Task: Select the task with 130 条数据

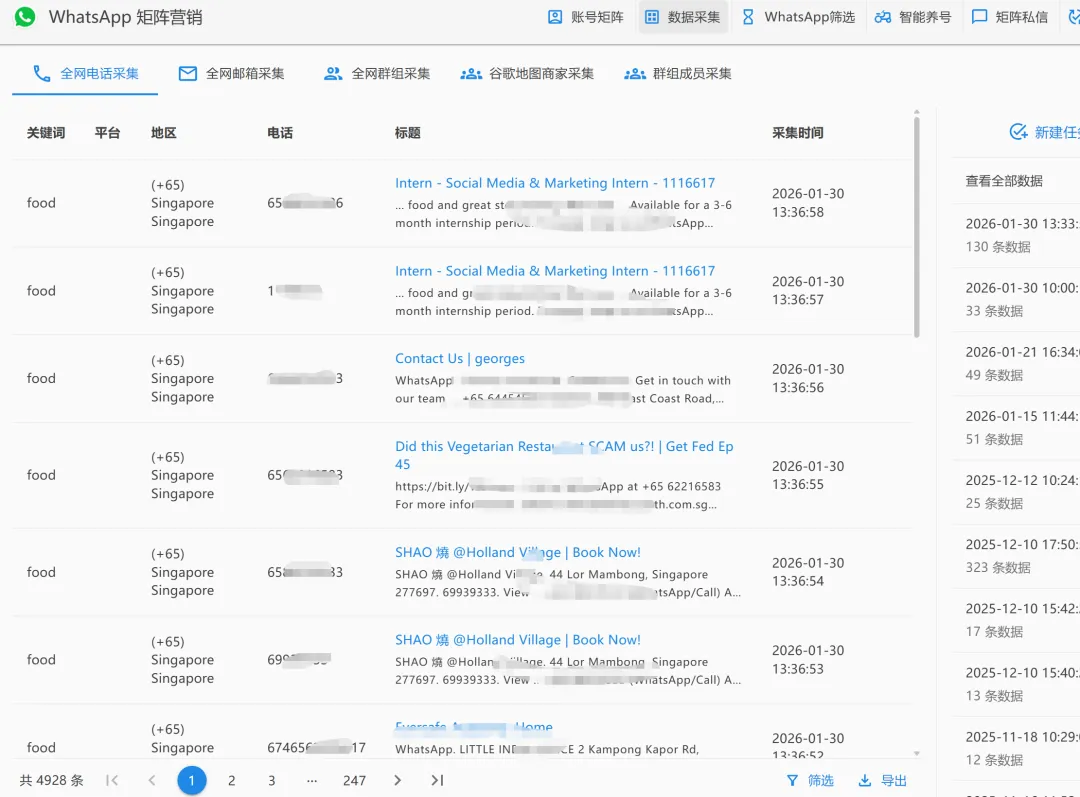Action: (x=1016, y=236)
